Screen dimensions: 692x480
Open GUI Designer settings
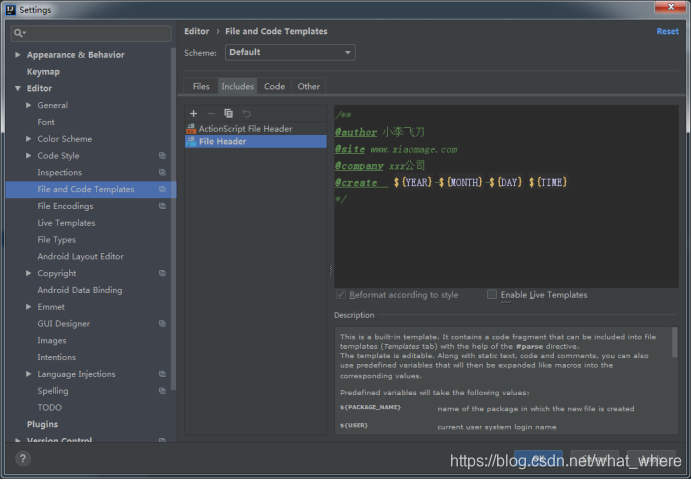[64, 323]
